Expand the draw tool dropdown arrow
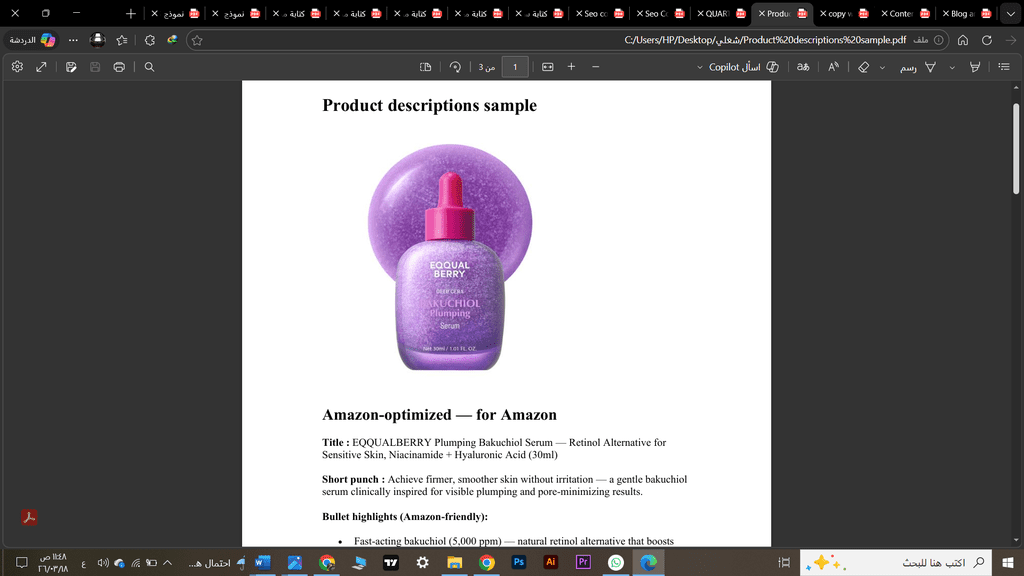Image resolution: width=1024 pixels, height=576 pixels. (882, 67)
